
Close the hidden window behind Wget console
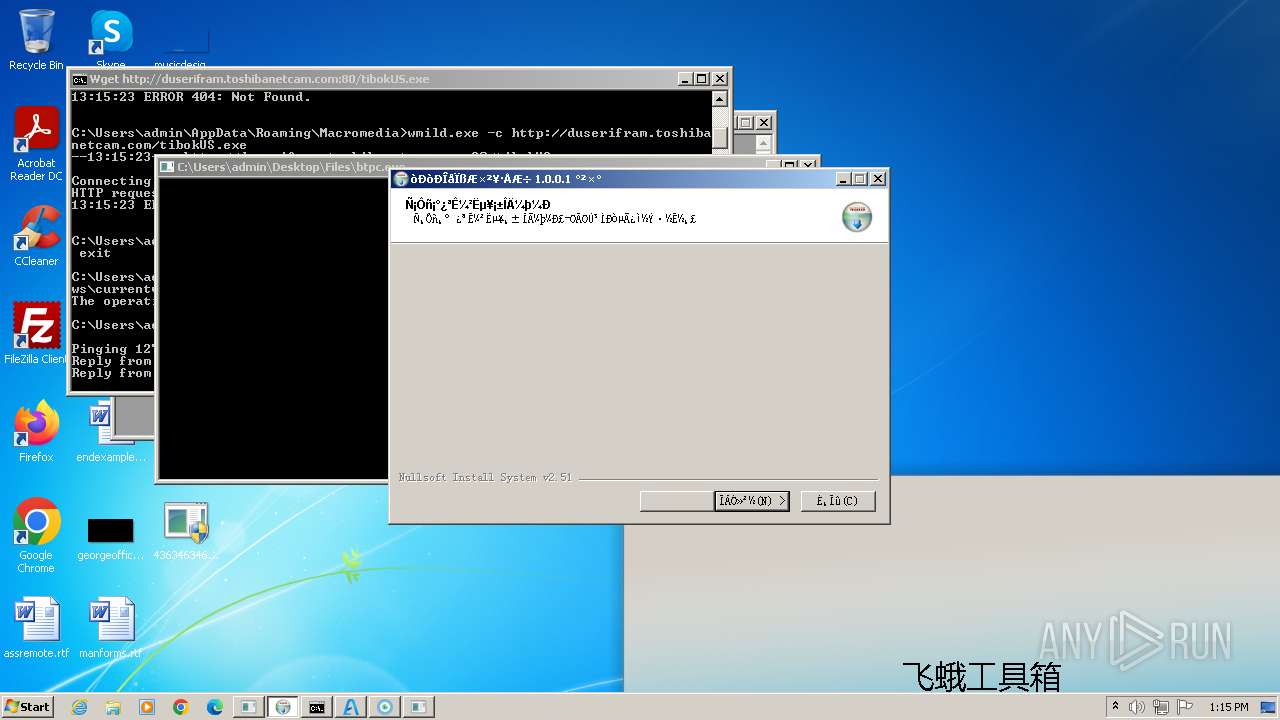coord(764,123)
